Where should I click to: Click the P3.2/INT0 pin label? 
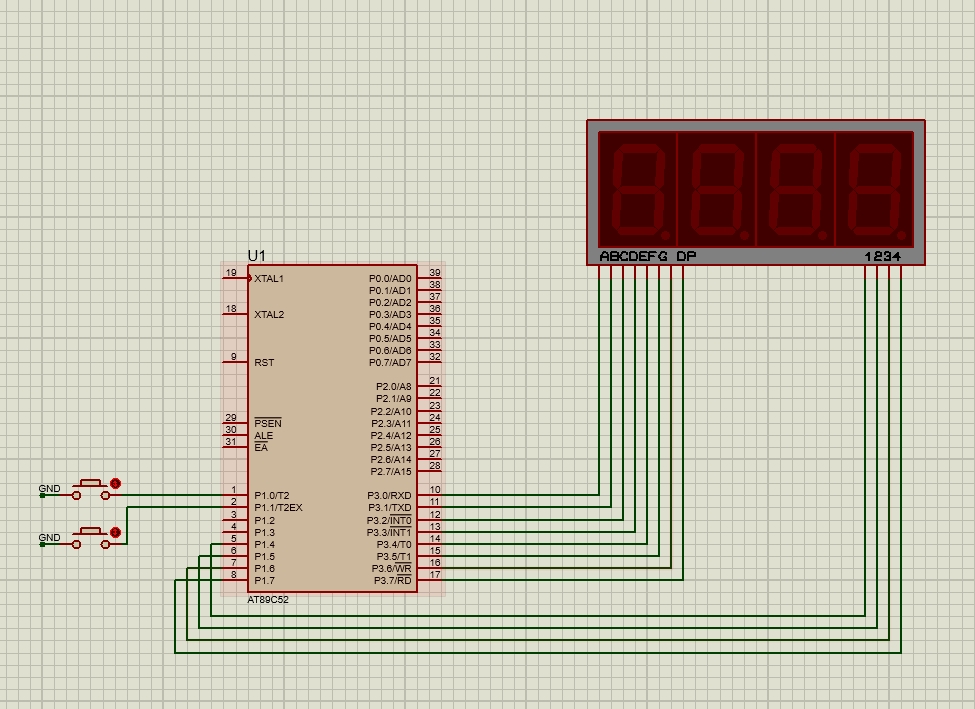coord(389,521)
